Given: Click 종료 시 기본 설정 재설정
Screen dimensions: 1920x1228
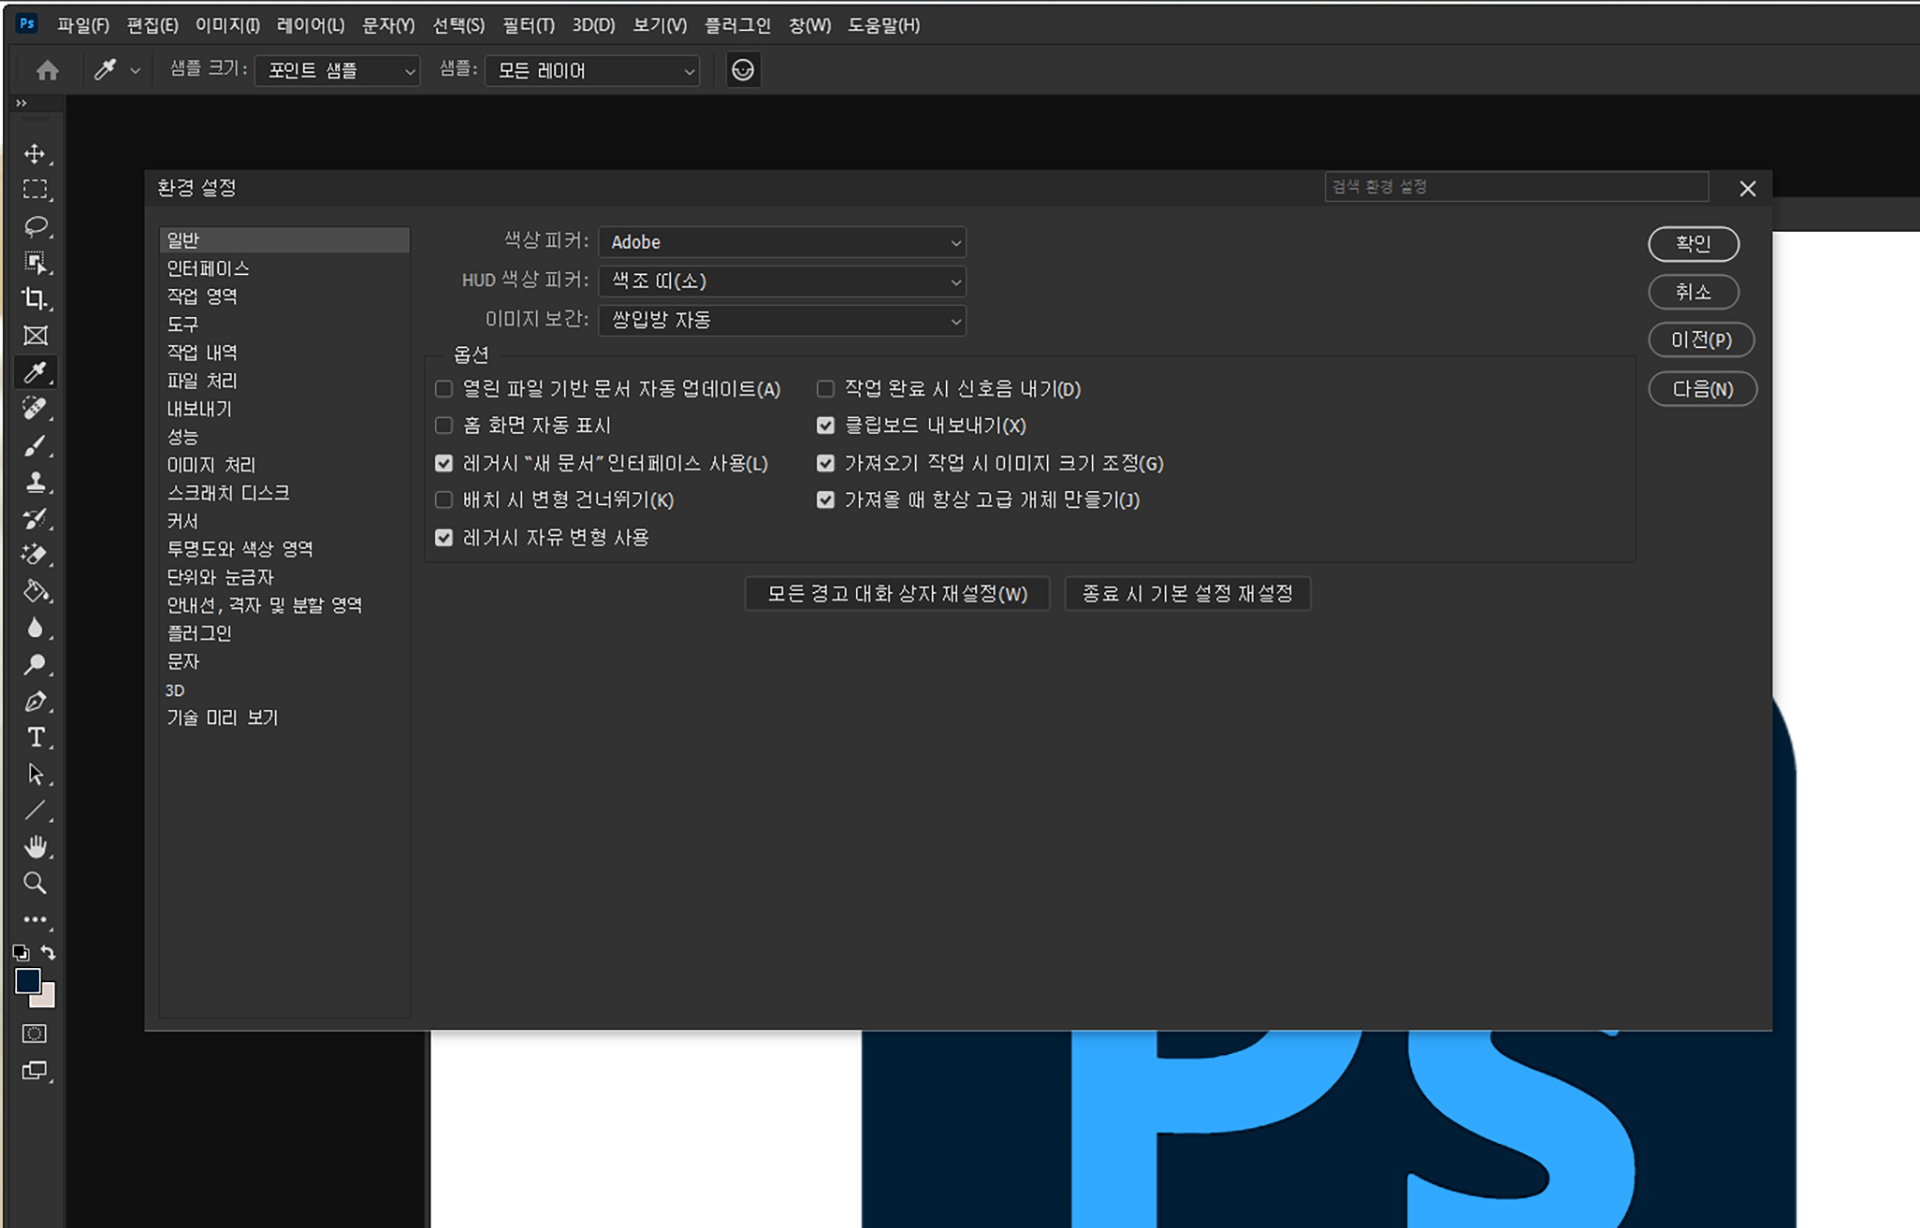Looking at the screenshot, I should click(1187, 594).
